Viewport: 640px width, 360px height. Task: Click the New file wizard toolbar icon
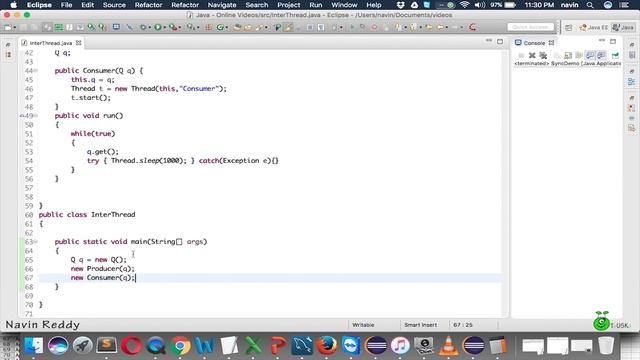(x=8, y=27)
